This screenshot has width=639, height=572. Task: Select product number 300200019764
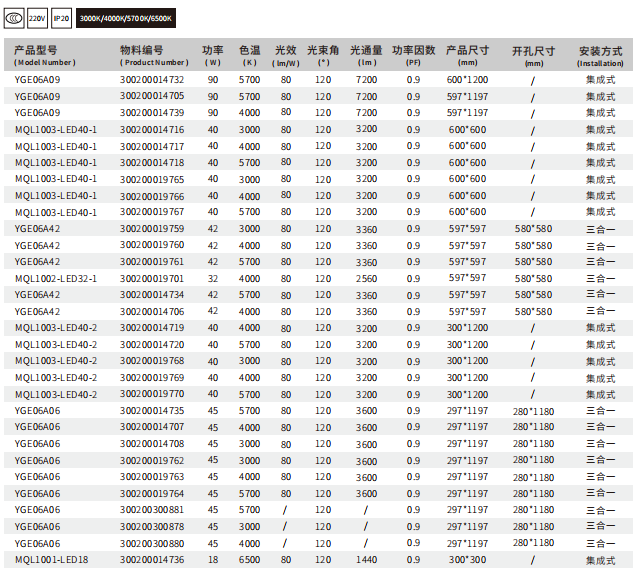point(152,493)
